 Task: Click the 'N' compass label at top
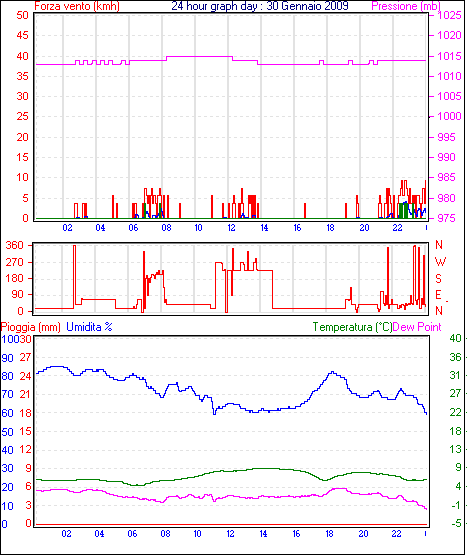click(439, 245)
